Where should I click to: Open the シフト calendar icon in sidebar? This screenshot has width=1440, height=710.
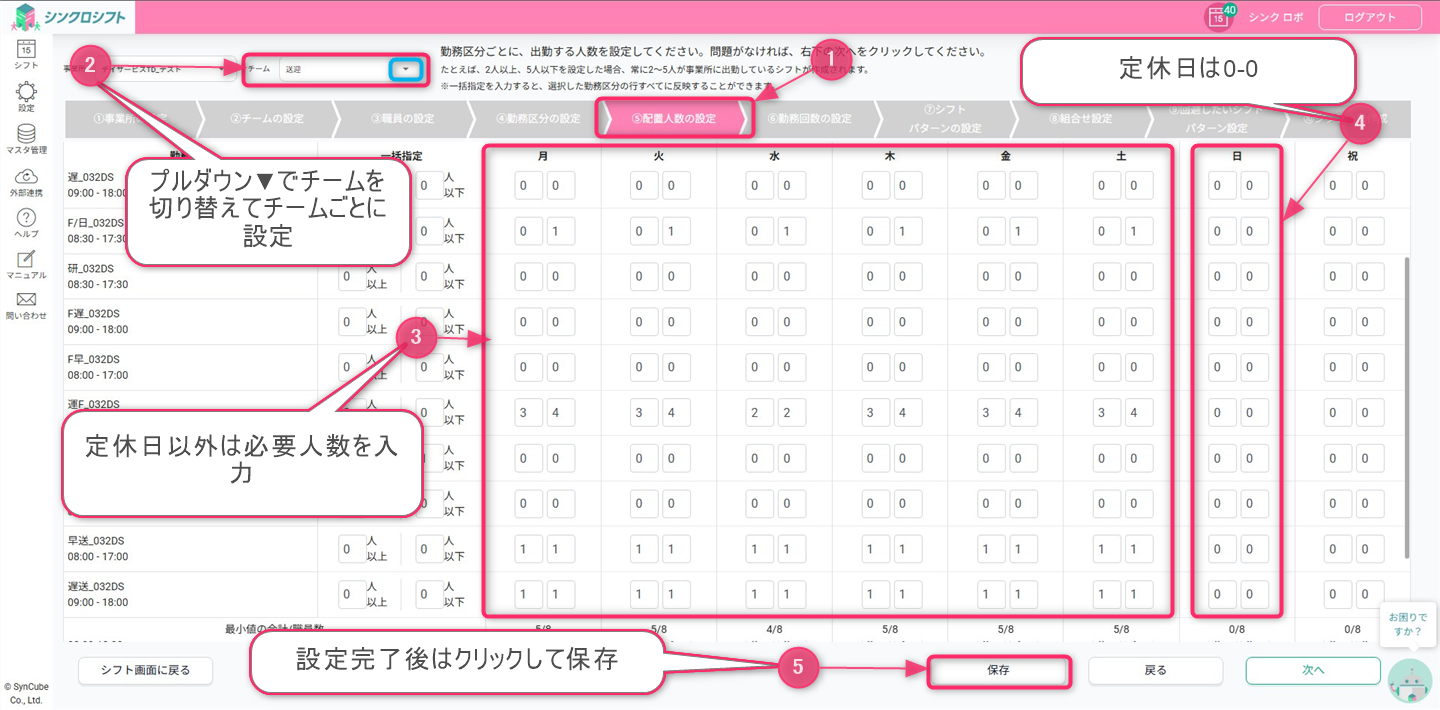(x=26, y=52)
